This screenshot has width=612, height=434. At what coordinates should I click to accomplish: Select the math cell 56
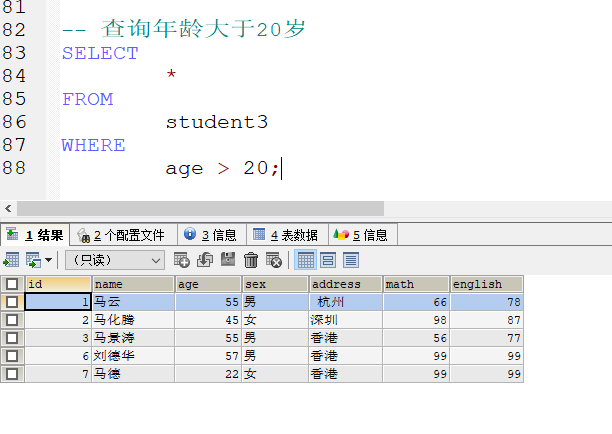click(x=416, y=338)
